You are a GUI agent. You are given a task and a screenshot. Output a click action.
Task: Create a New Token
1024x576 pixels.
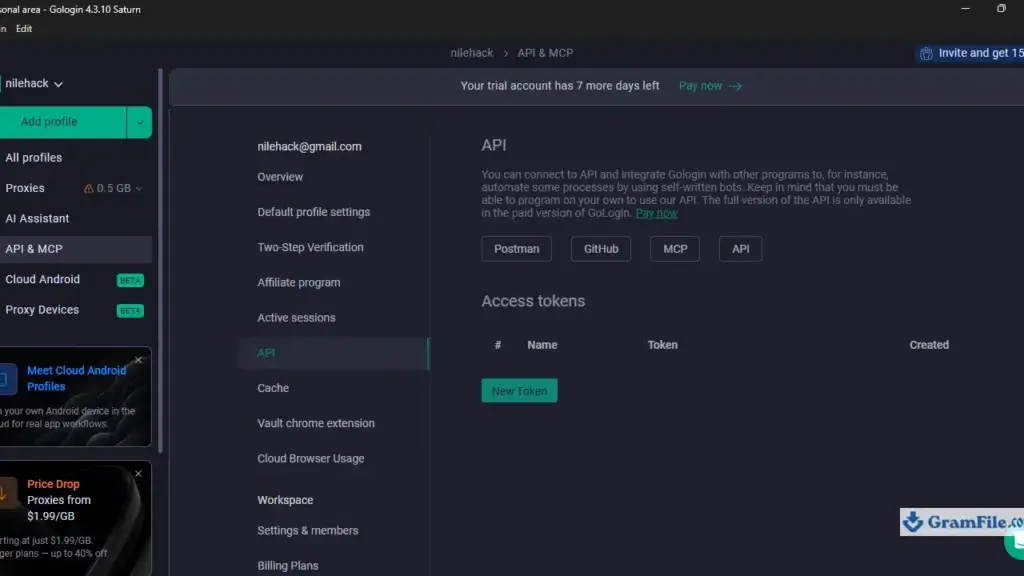pyautogui.click(x=519, y=391)
